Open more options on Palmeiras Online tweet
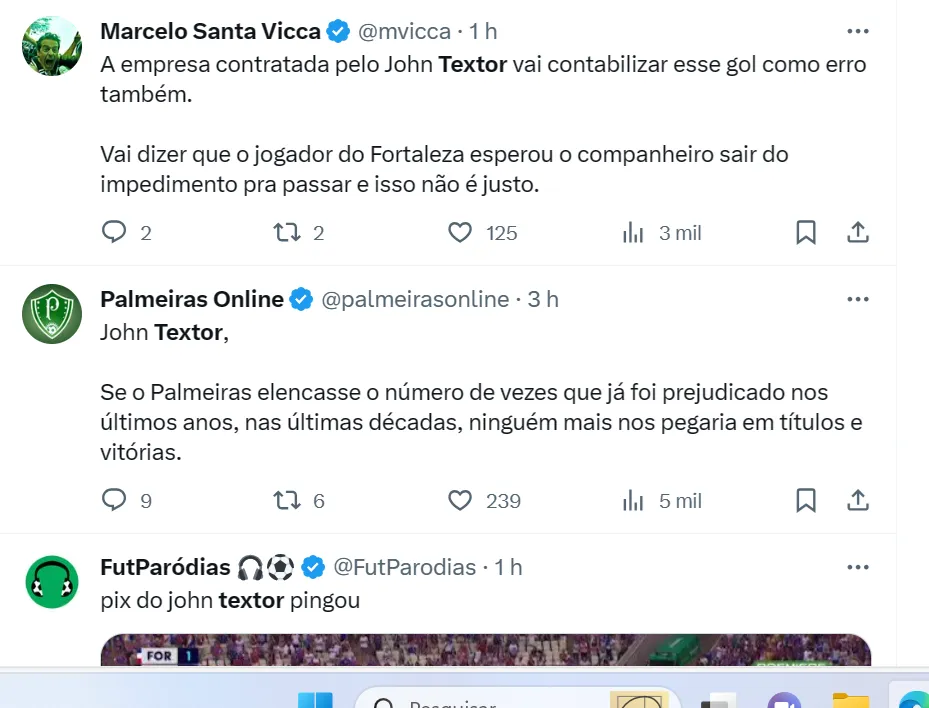Screen dimensions: 929x708 point(858,299)
